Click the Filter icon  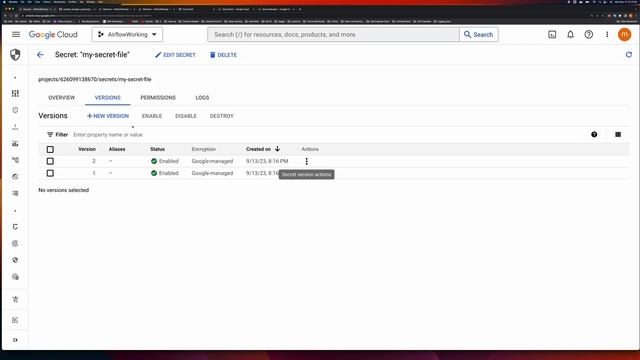(50, 135)
